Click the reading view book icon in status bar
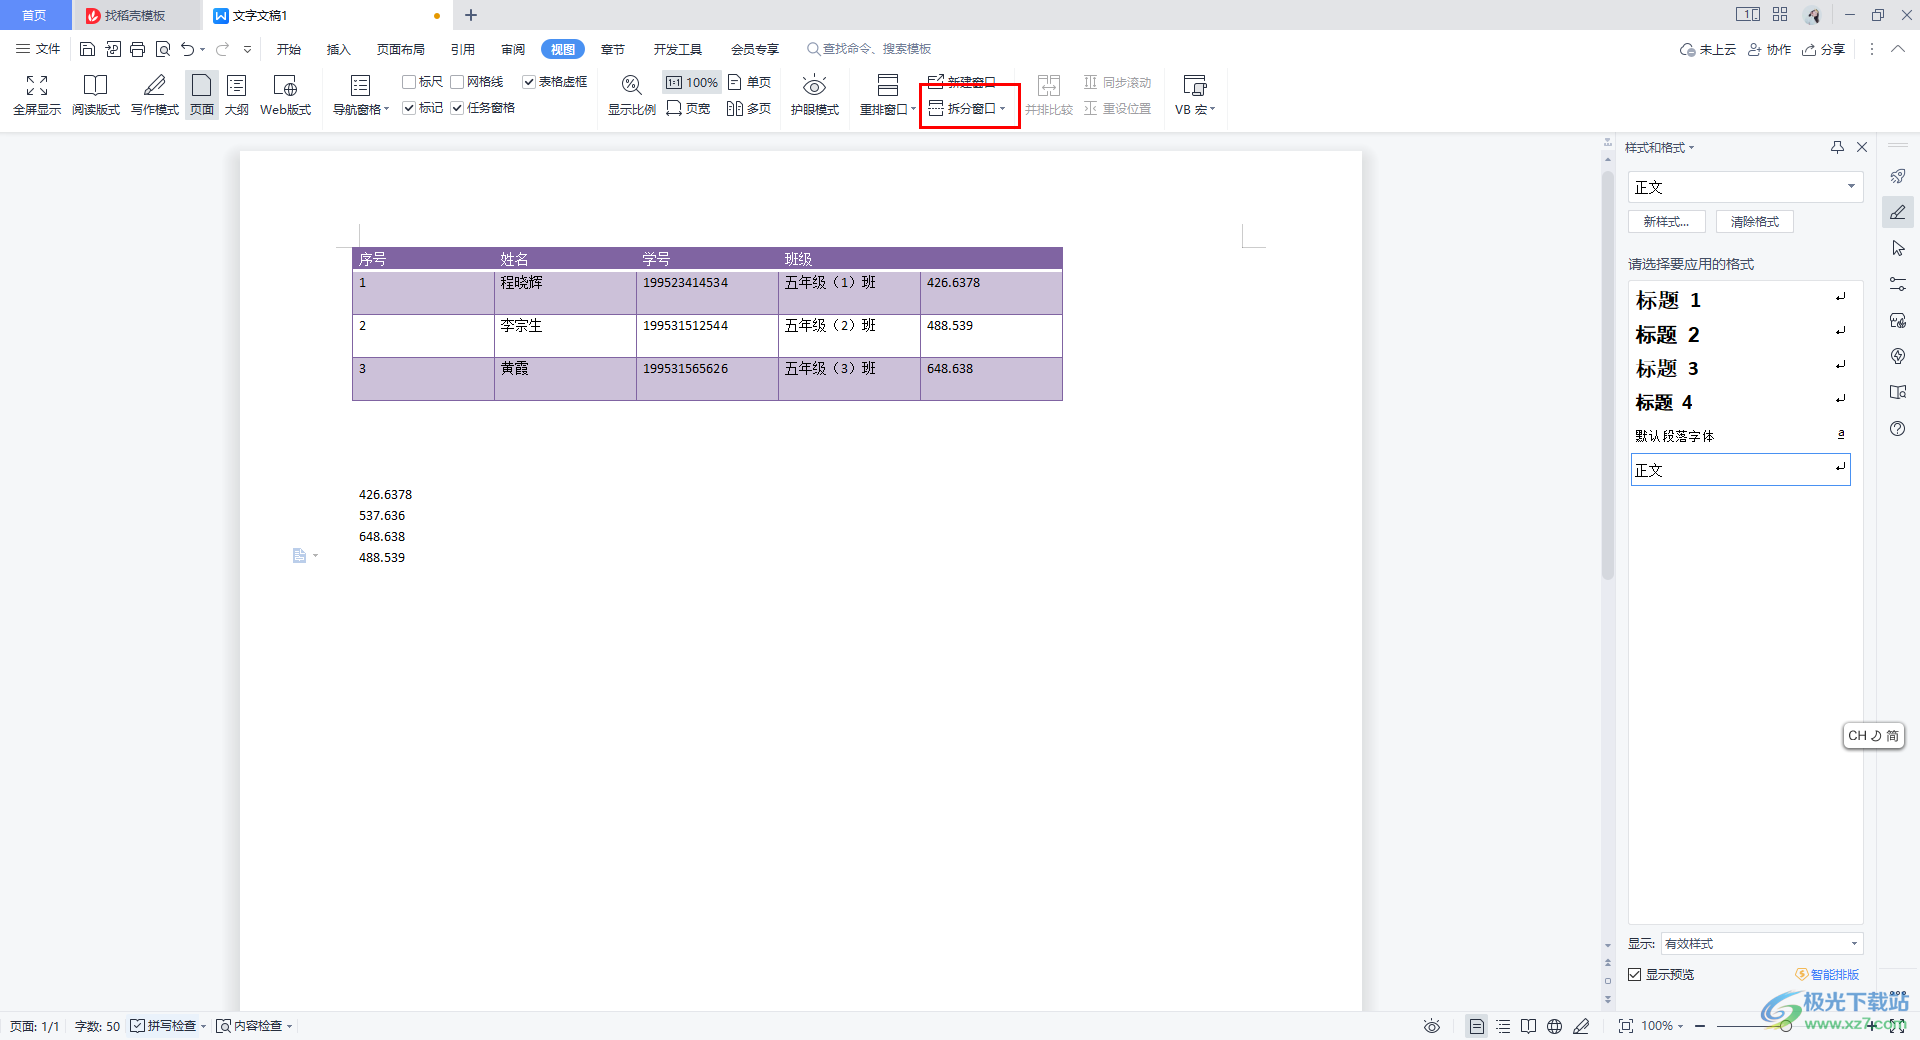The height and width of the screenshot is (1040, 1920). pos(1528,1026)
